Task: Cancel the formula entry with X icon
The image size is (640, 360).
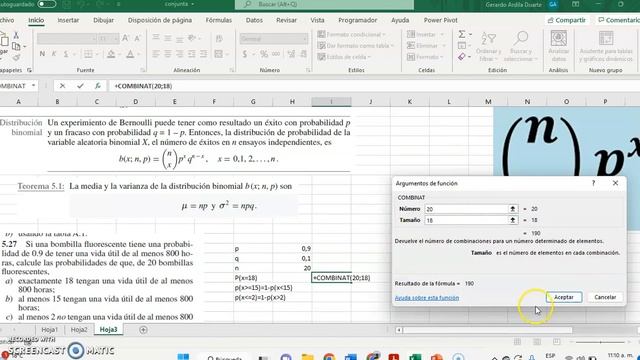Action: [62, 86]
